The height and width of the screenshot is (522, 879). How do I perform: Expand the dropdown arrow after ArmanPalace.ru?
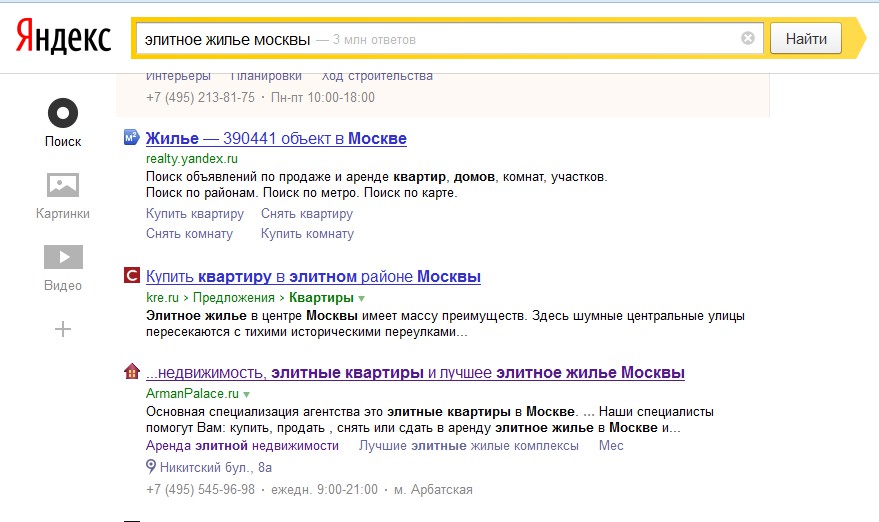(247, 394)
